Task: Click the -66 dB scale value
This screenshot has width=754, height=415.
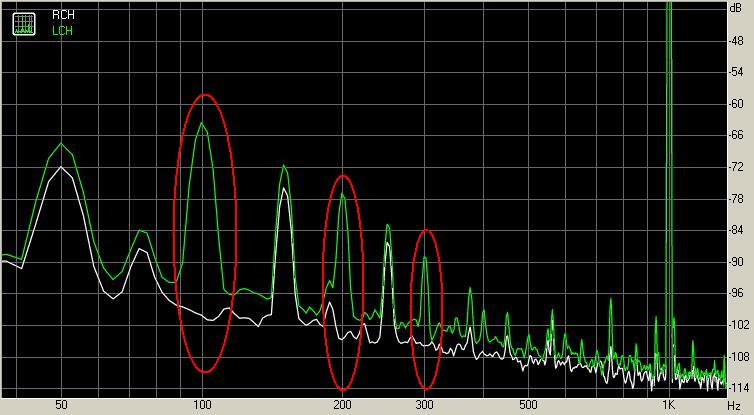Action: coord(736,136)
